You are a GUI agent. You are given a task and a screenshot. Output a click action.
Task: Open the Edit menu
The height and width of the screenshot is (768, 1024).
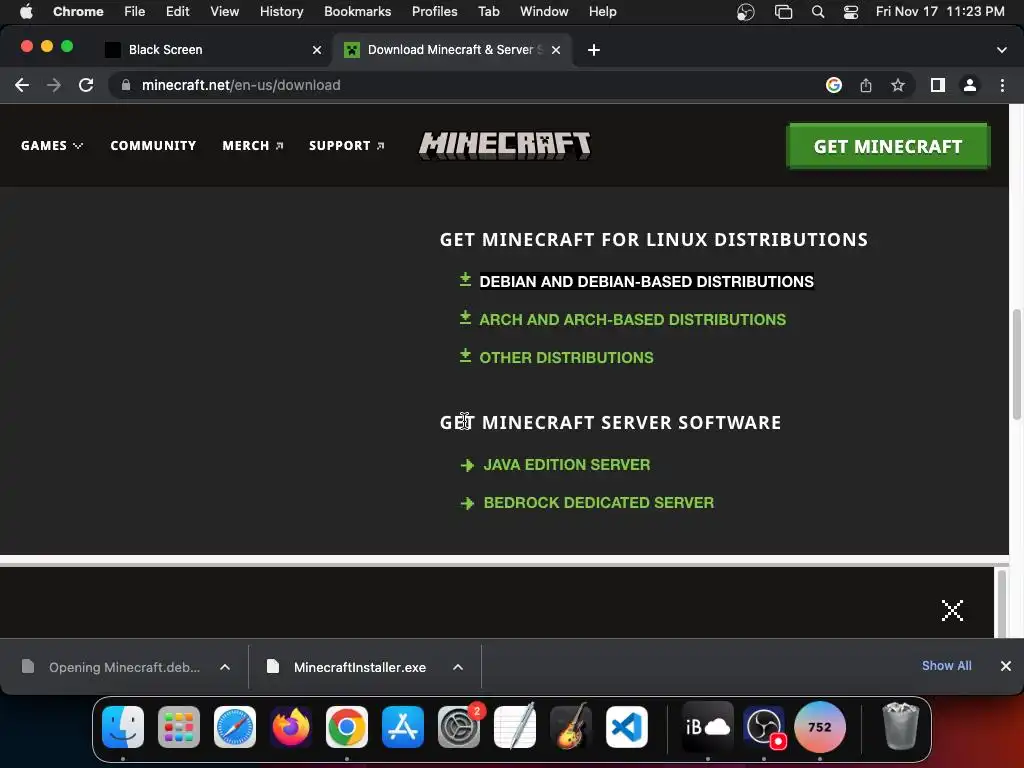tap(177, 12)
